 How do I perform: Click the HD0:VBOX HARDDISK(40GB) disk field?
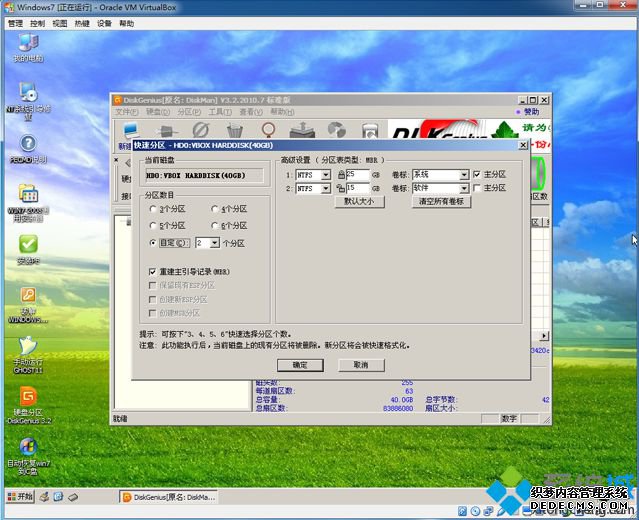(x=204, y=176)
